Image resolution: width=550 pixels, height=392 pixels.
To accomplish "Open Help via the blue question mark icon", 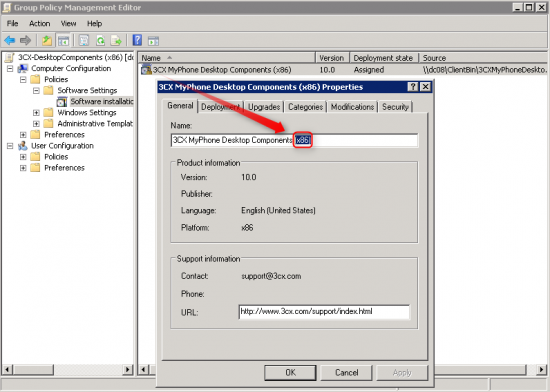I will (137, 40).
